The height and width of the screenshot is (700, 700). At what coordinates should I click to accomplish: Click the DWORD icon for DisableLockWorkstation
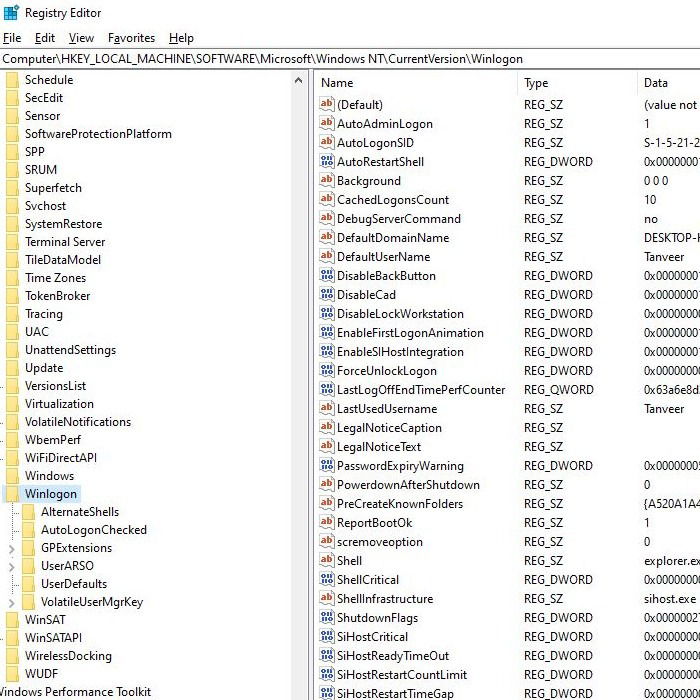(327, 313)
